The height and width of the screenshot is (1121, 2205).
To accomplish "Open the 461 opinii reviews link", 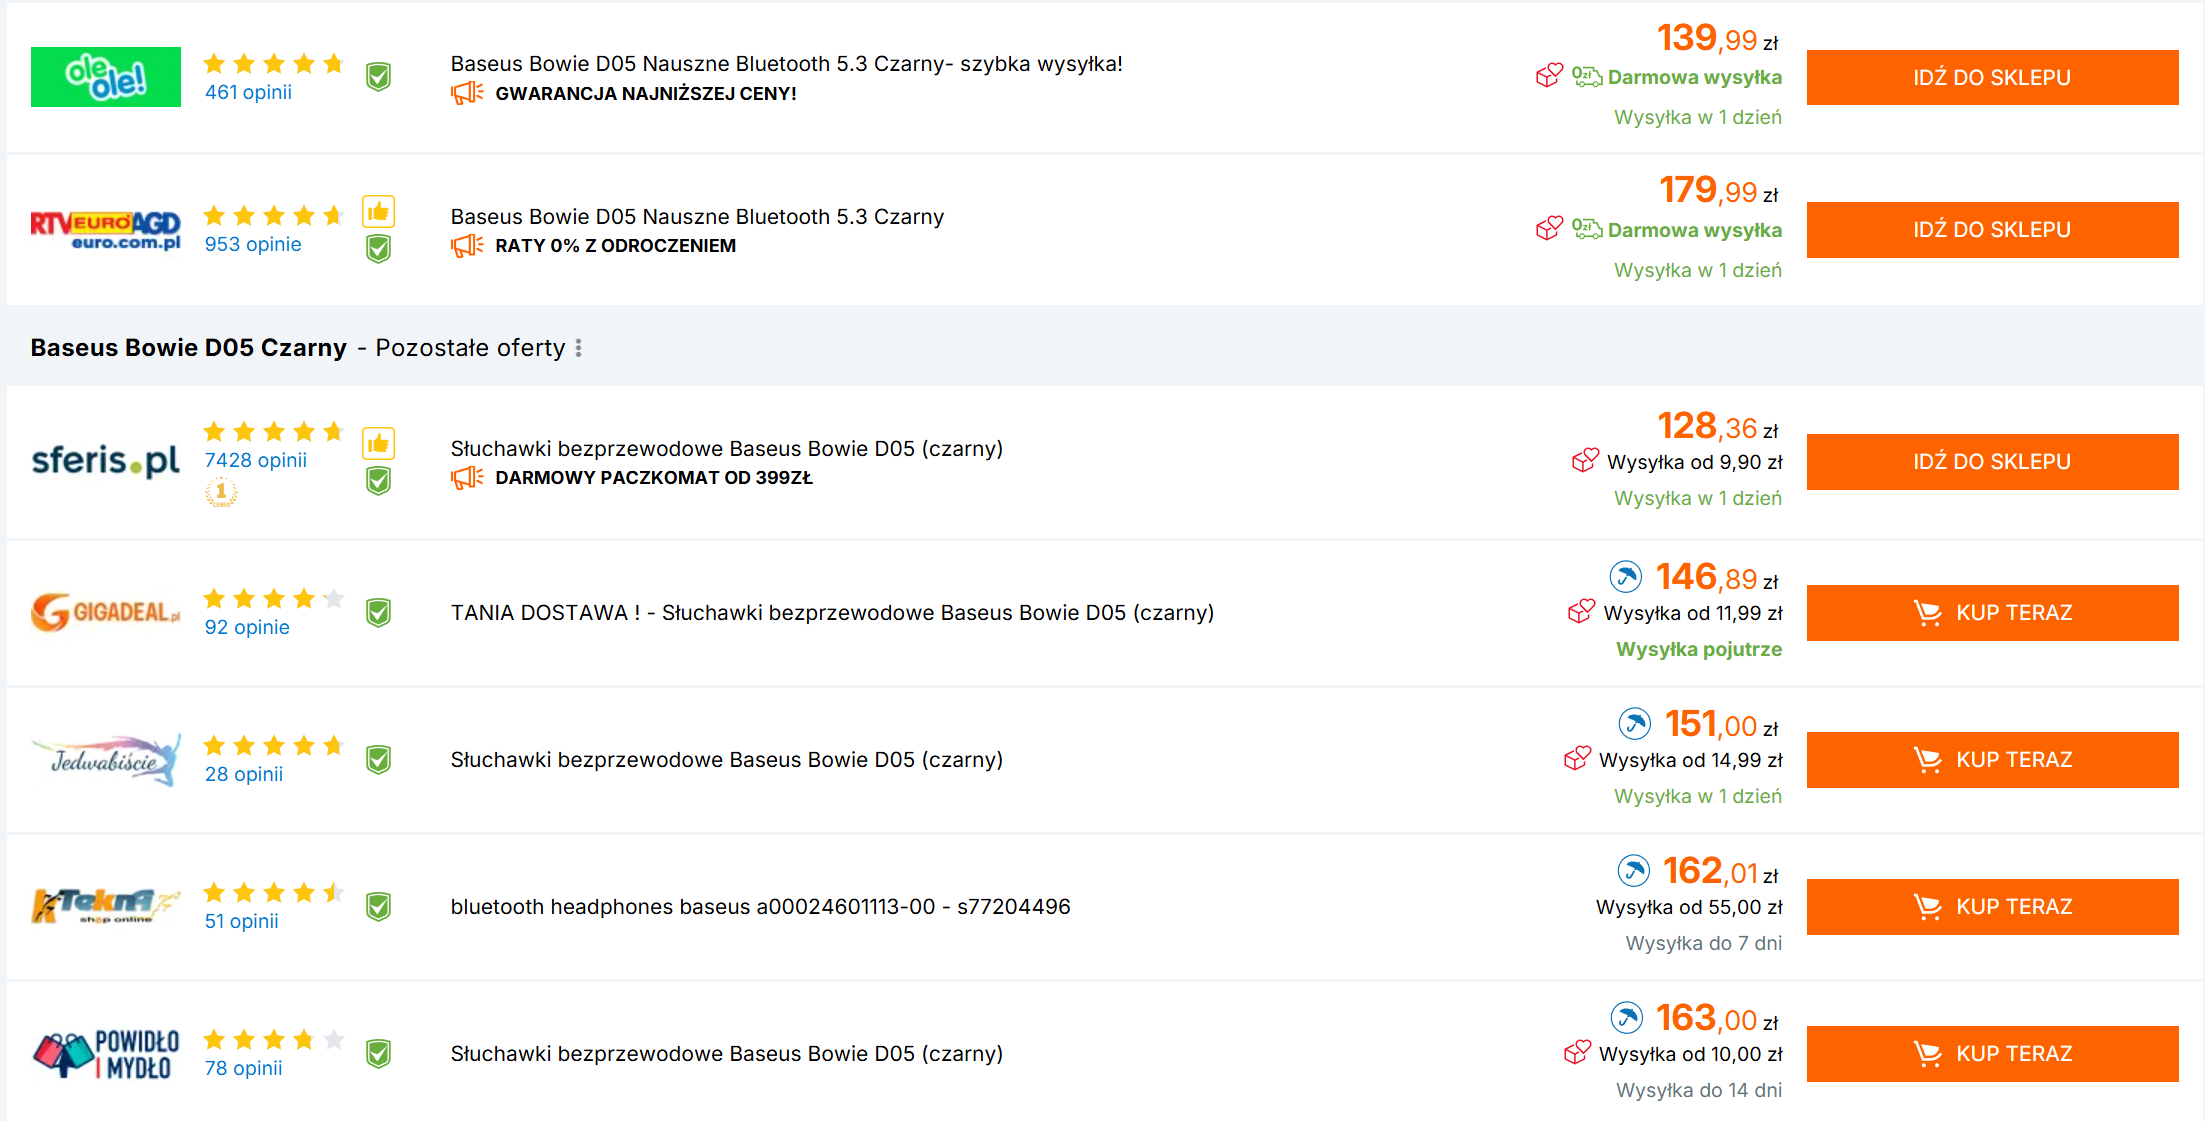I will point(248,92).
